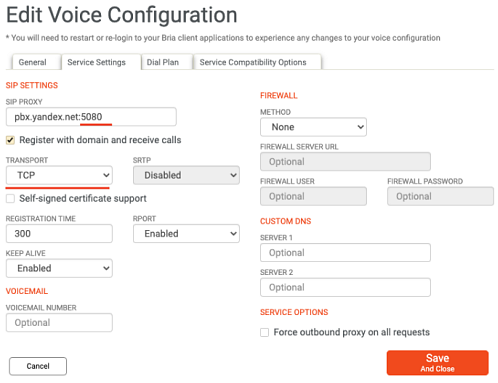Viewport: 498px width, 383px height.
Task: Click the FIREWALL section heading
Action: [279, 96]
